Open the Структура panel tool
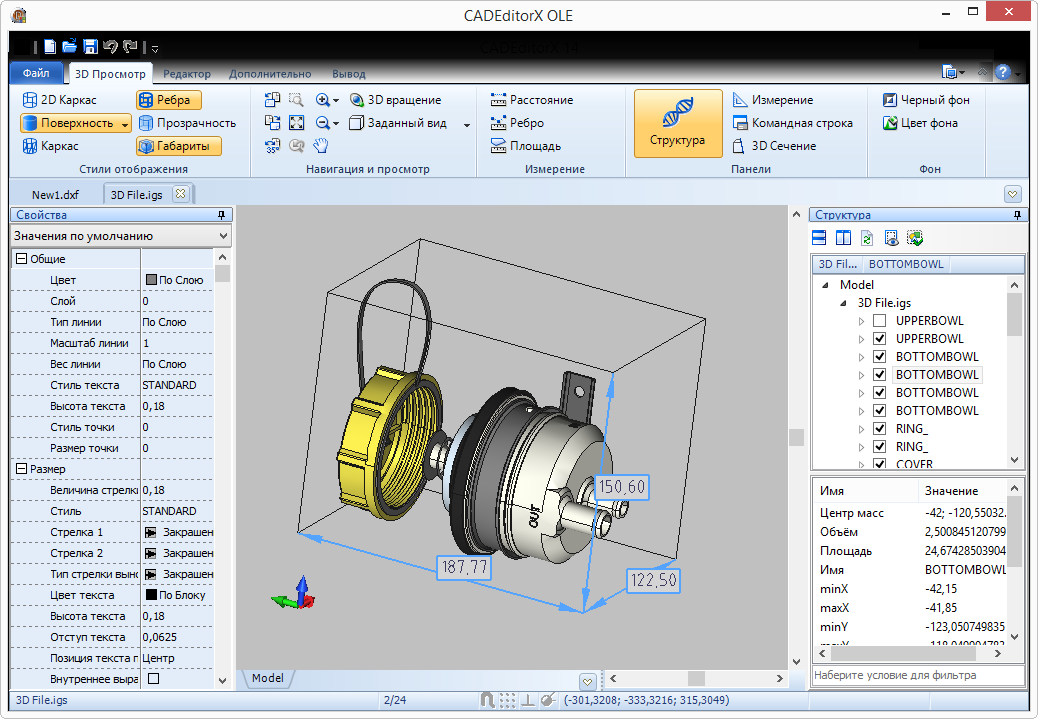Image resolution: width=1038 pixels, height=719 pixels. [x=676, y=123]
